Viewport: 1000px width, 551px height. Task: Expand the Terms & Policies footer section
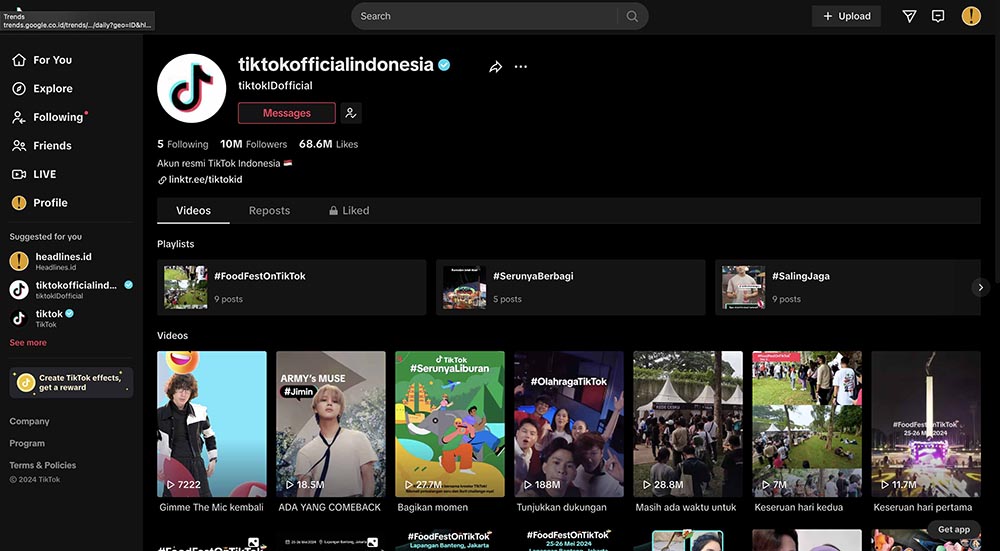(x=43, y=466)
